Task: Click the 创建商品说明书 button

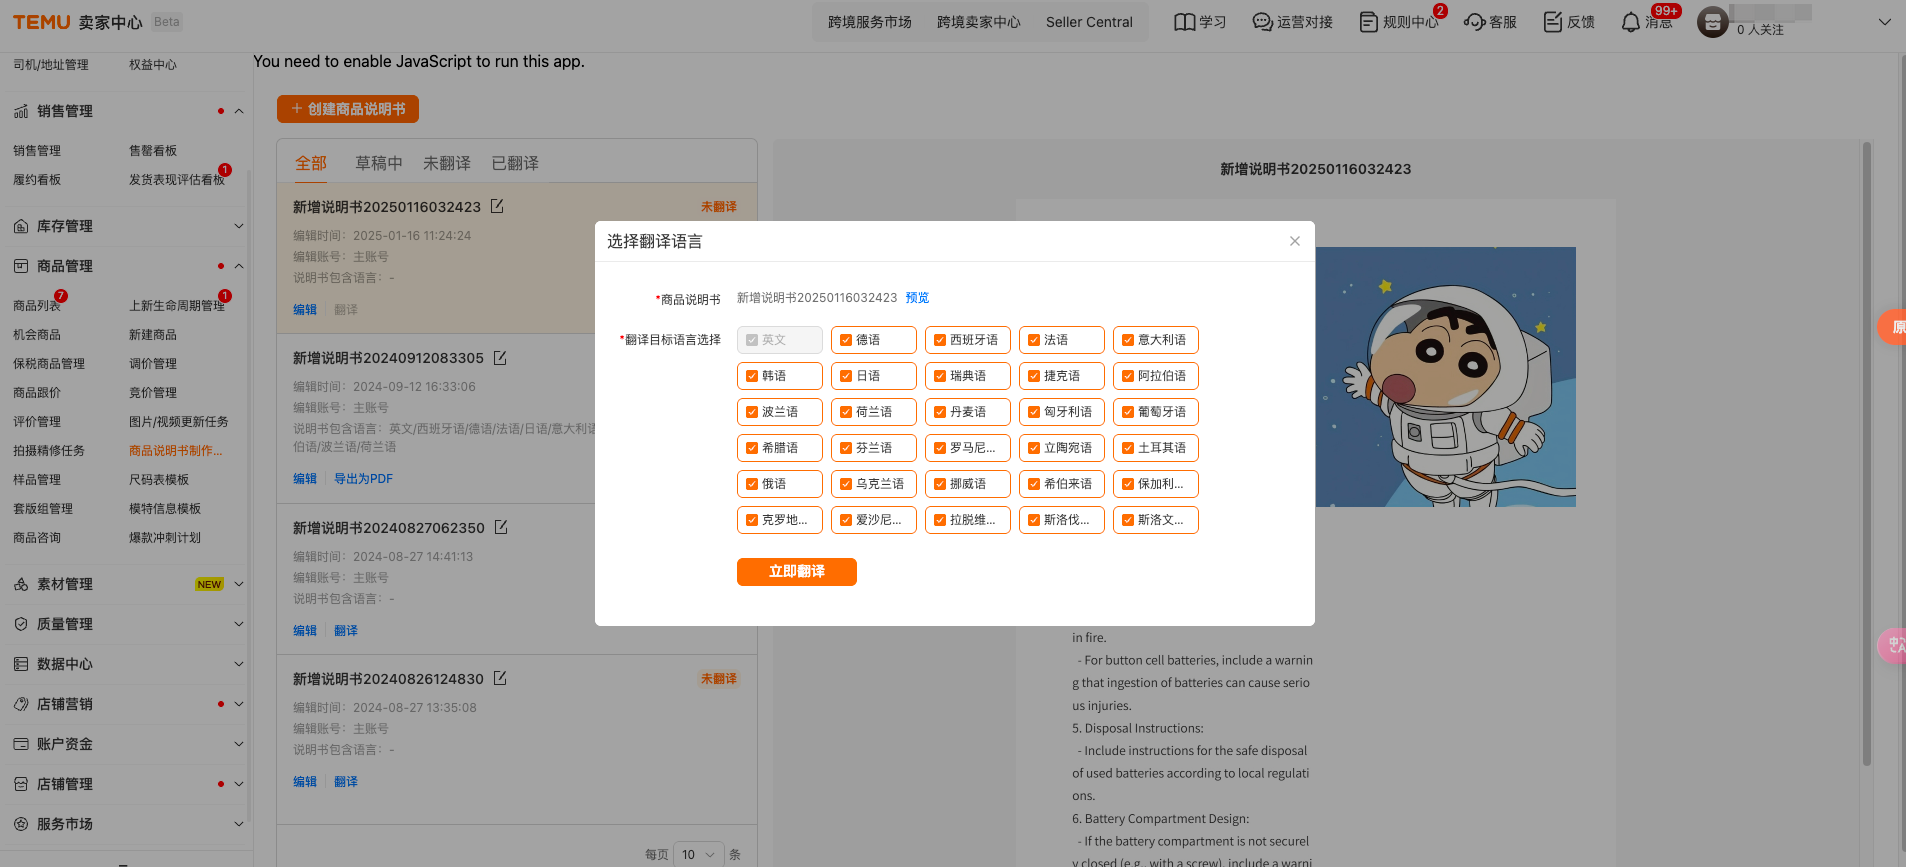Action: click(x=347, y=109)
